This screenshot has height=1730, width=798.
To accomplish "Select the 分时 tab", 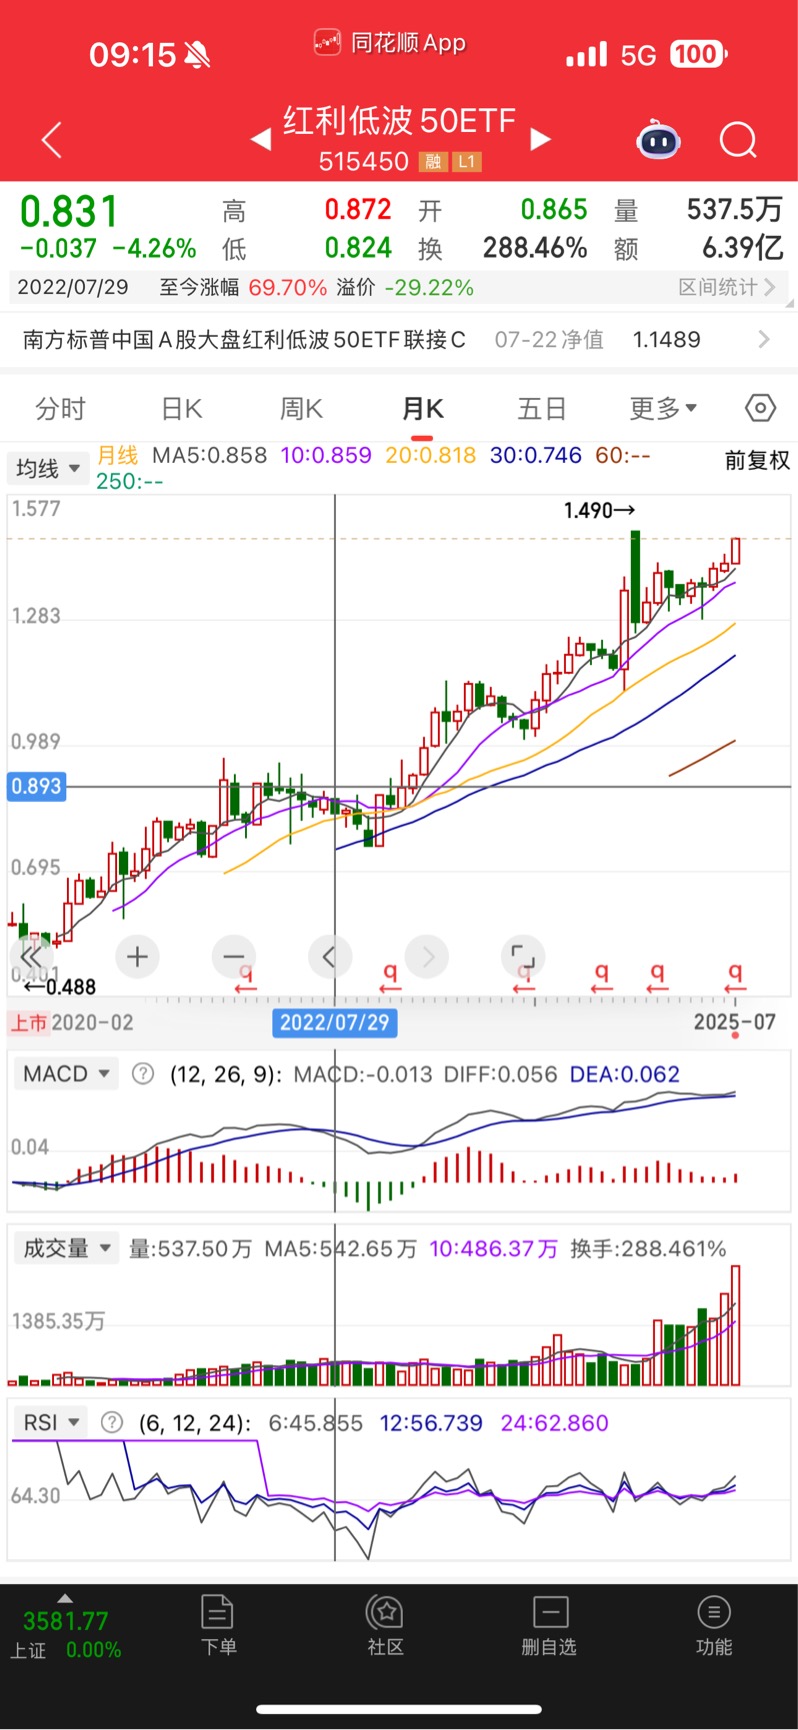I will (60, 409).
